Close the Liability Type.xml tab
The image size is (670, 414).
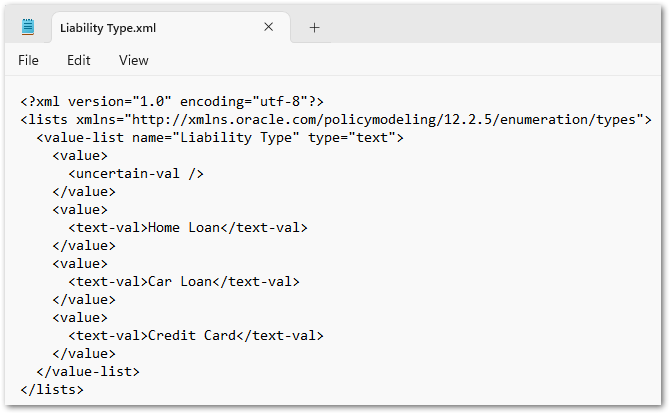pos(268,28)
